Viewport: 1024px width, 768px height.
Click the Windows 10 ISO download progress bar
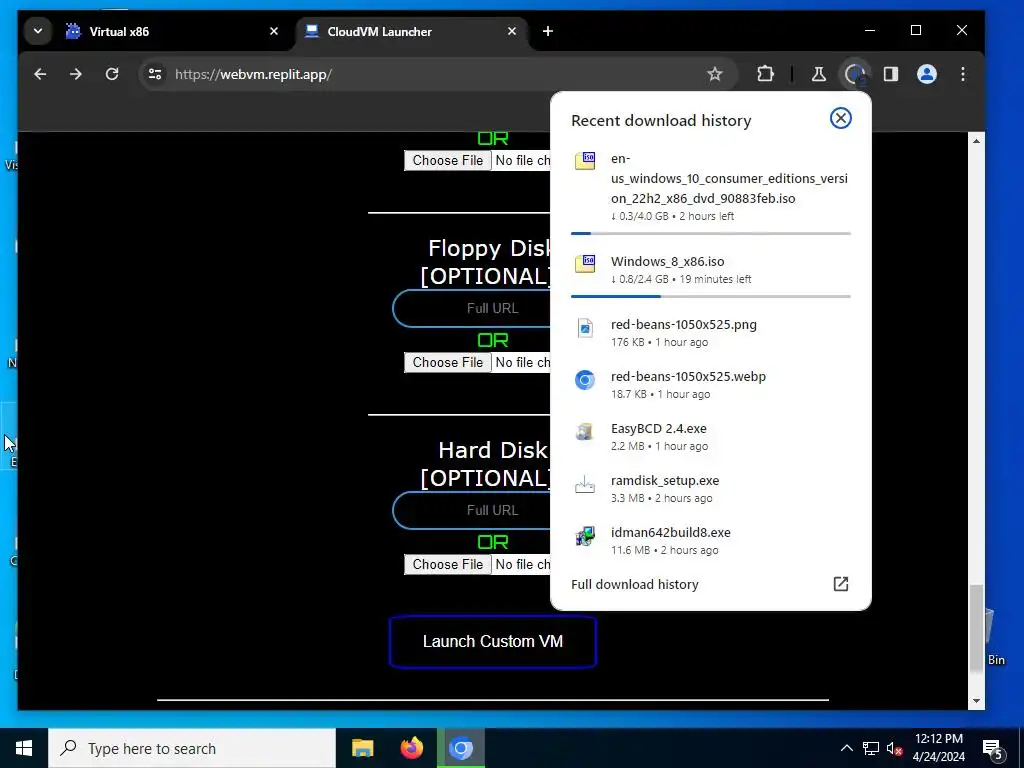(x=711, y=233)
